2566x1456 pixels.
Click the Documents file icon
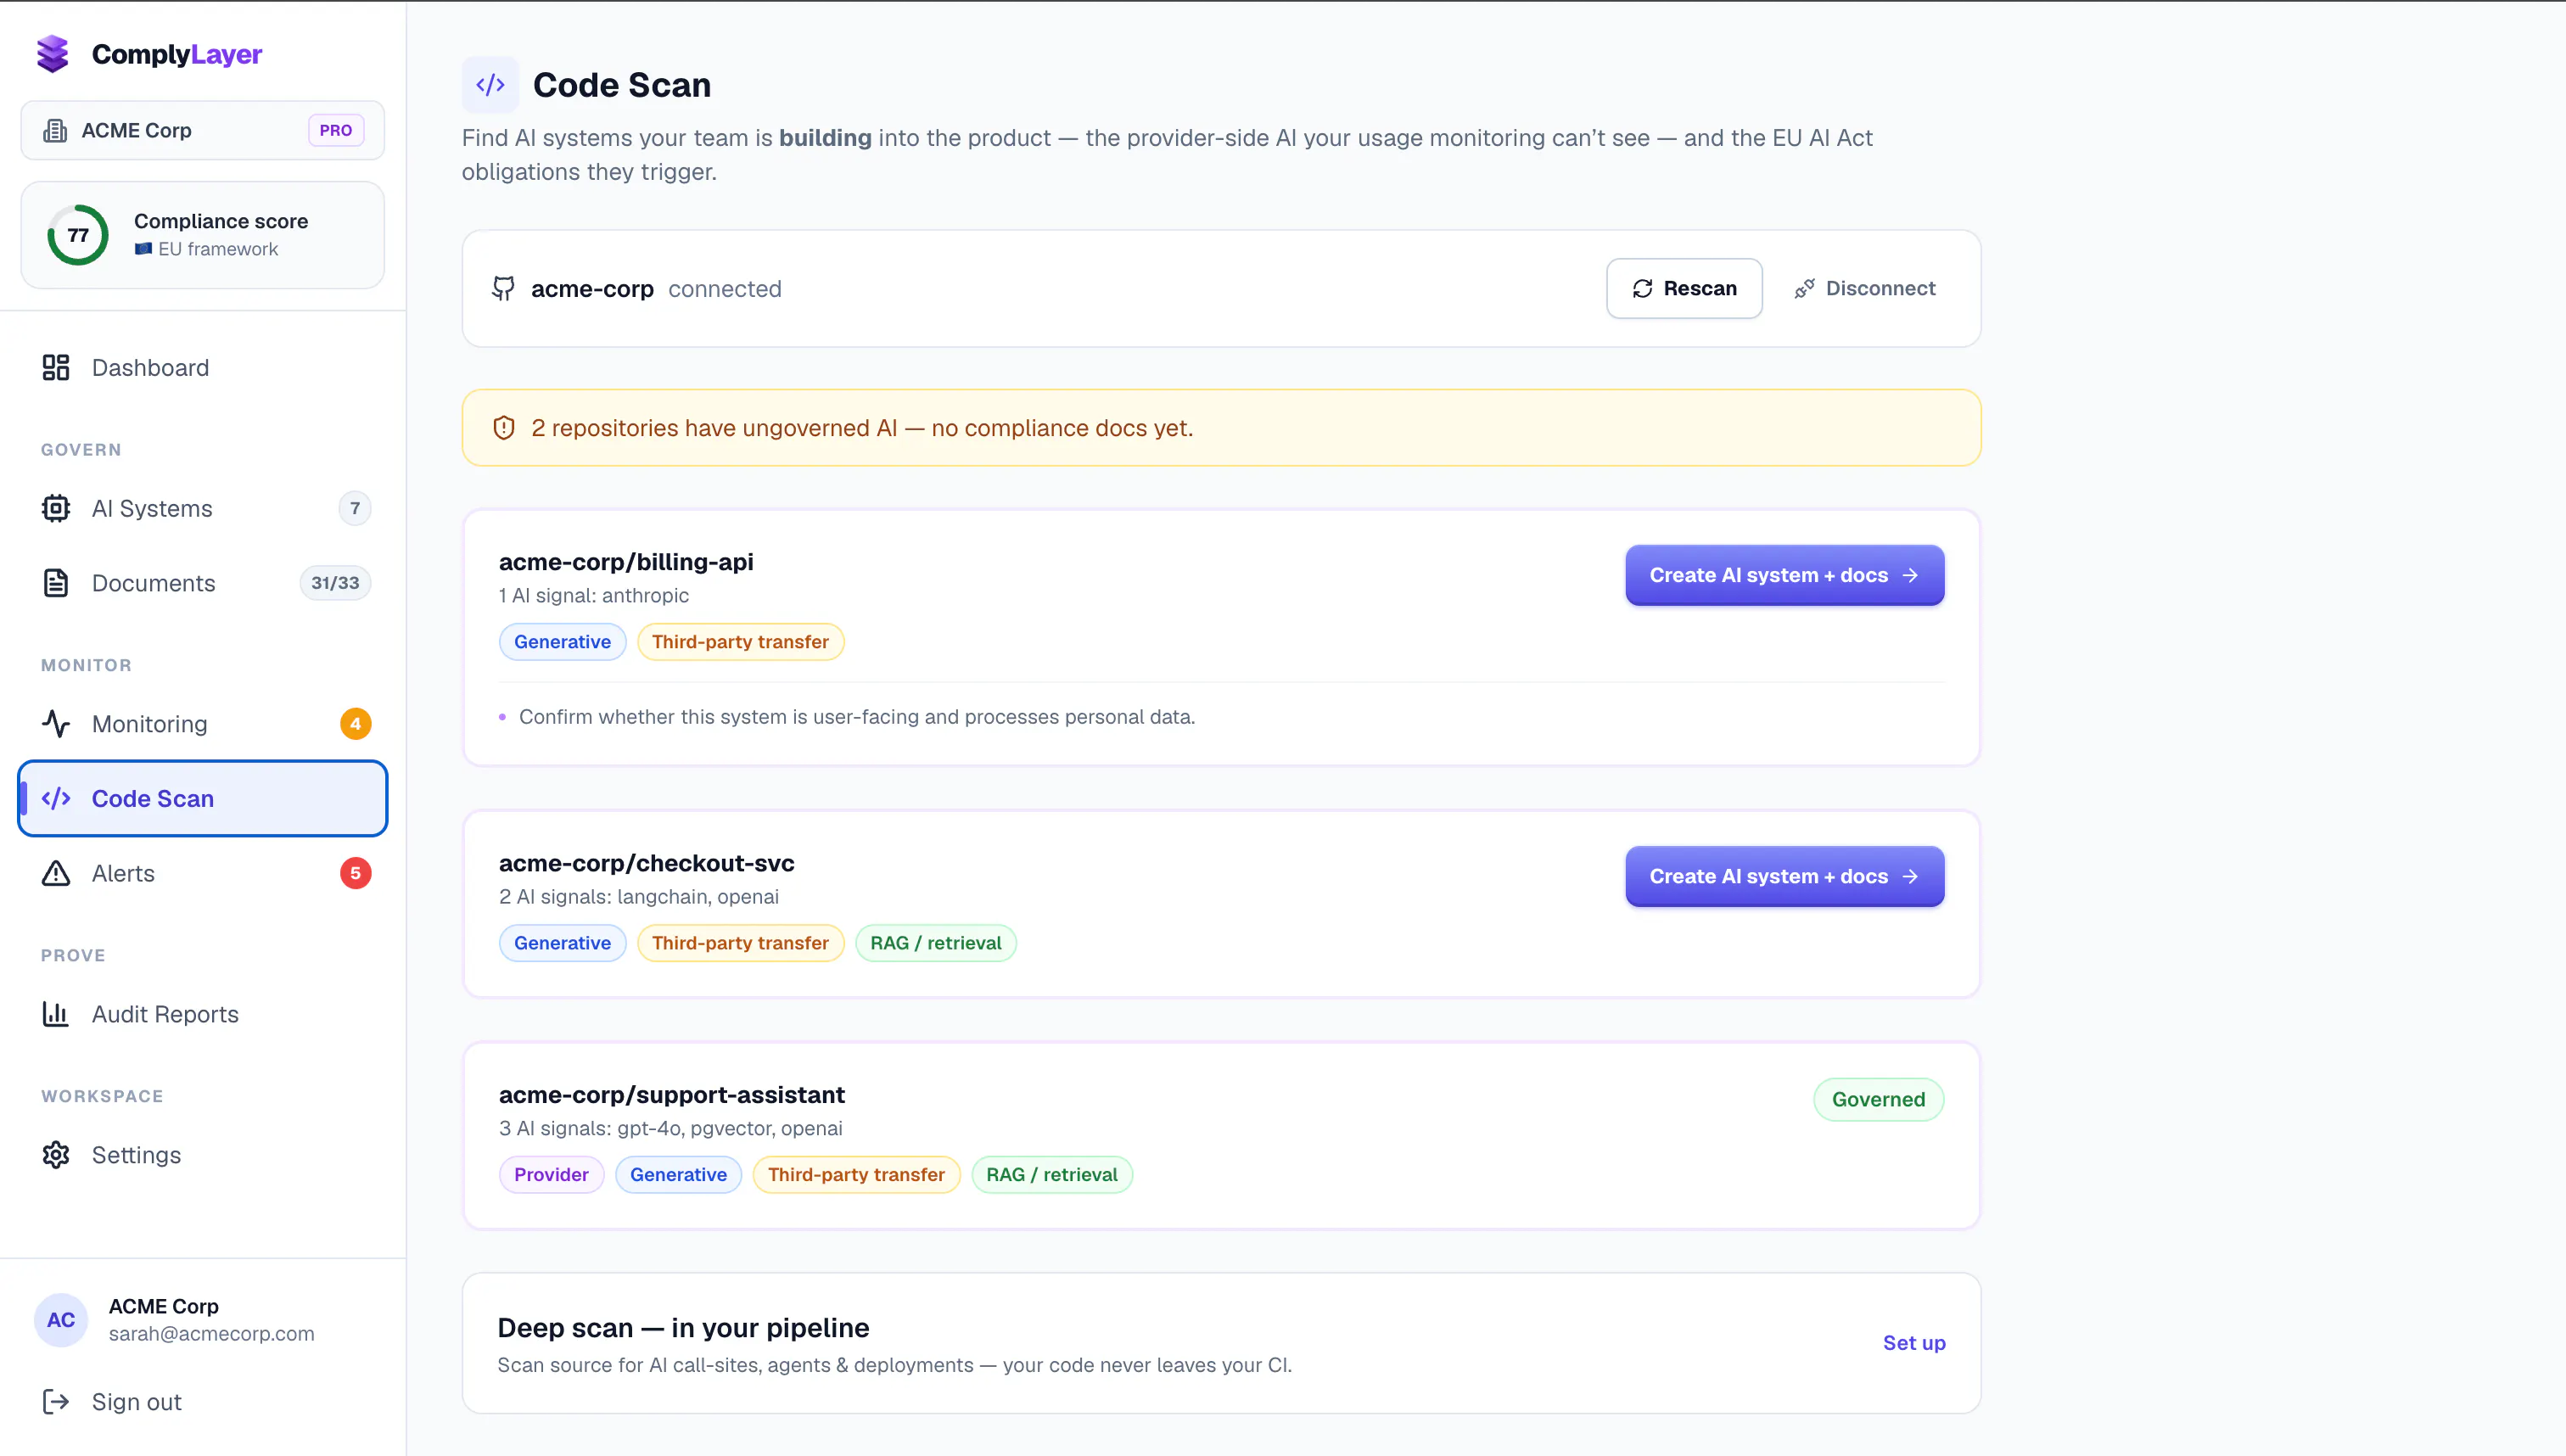(x=56, y=583)
